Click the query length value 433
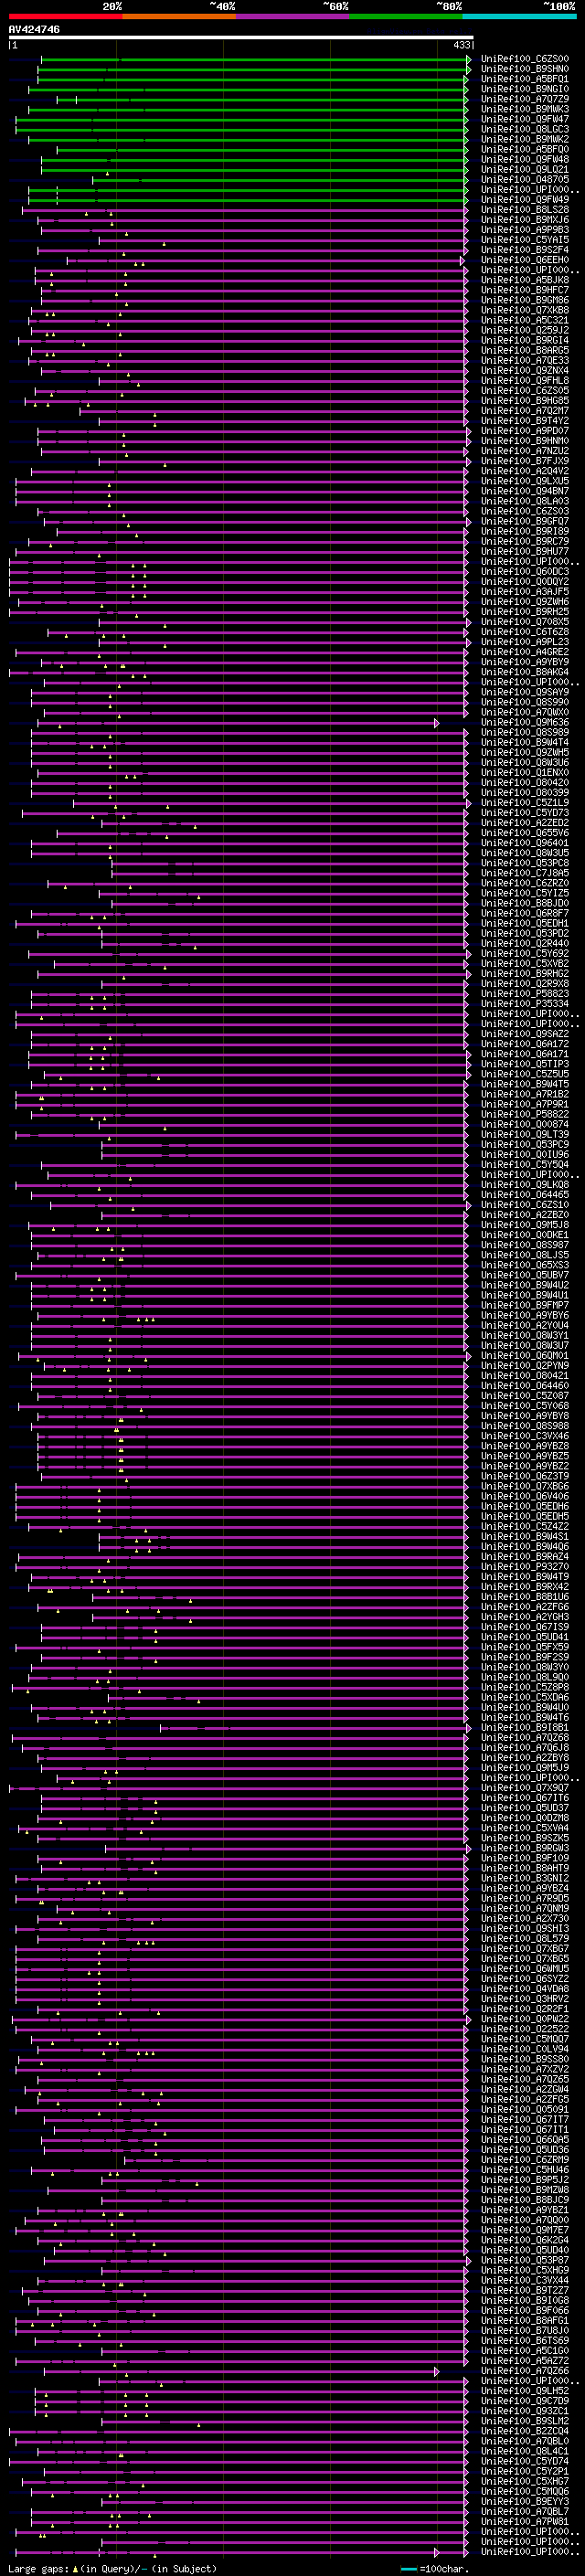Viewport: 585px width, 2576px height. (x=461, y=45)
